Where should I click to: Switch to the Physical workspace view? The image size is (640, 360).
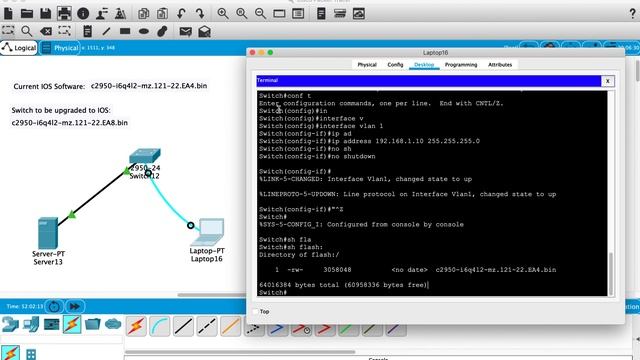60,48
